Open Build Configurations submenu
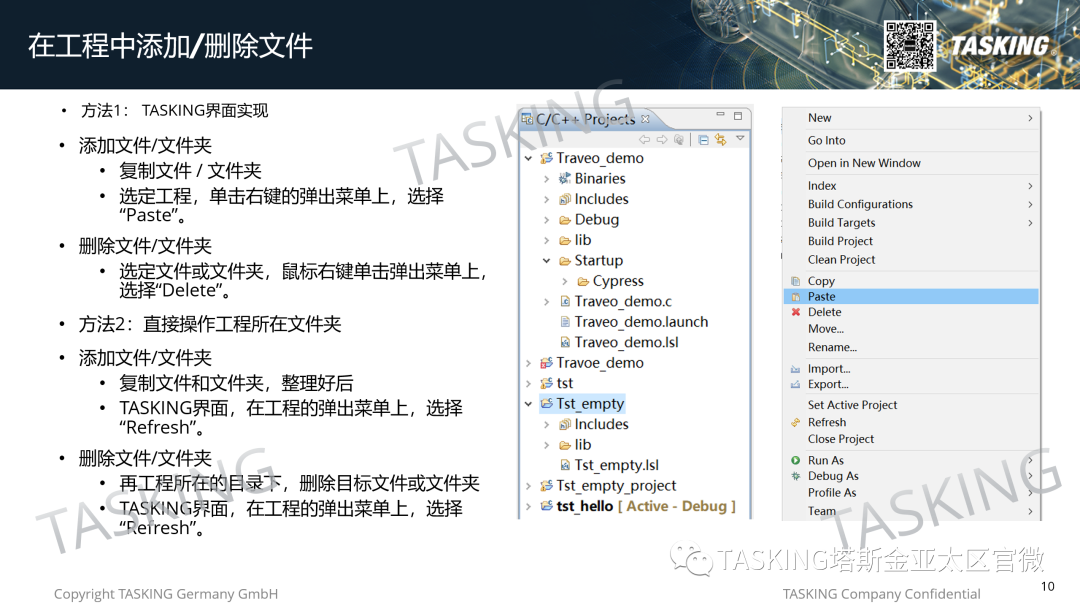Viewport: 1080px width, 608px height. (x=911, y=205)
